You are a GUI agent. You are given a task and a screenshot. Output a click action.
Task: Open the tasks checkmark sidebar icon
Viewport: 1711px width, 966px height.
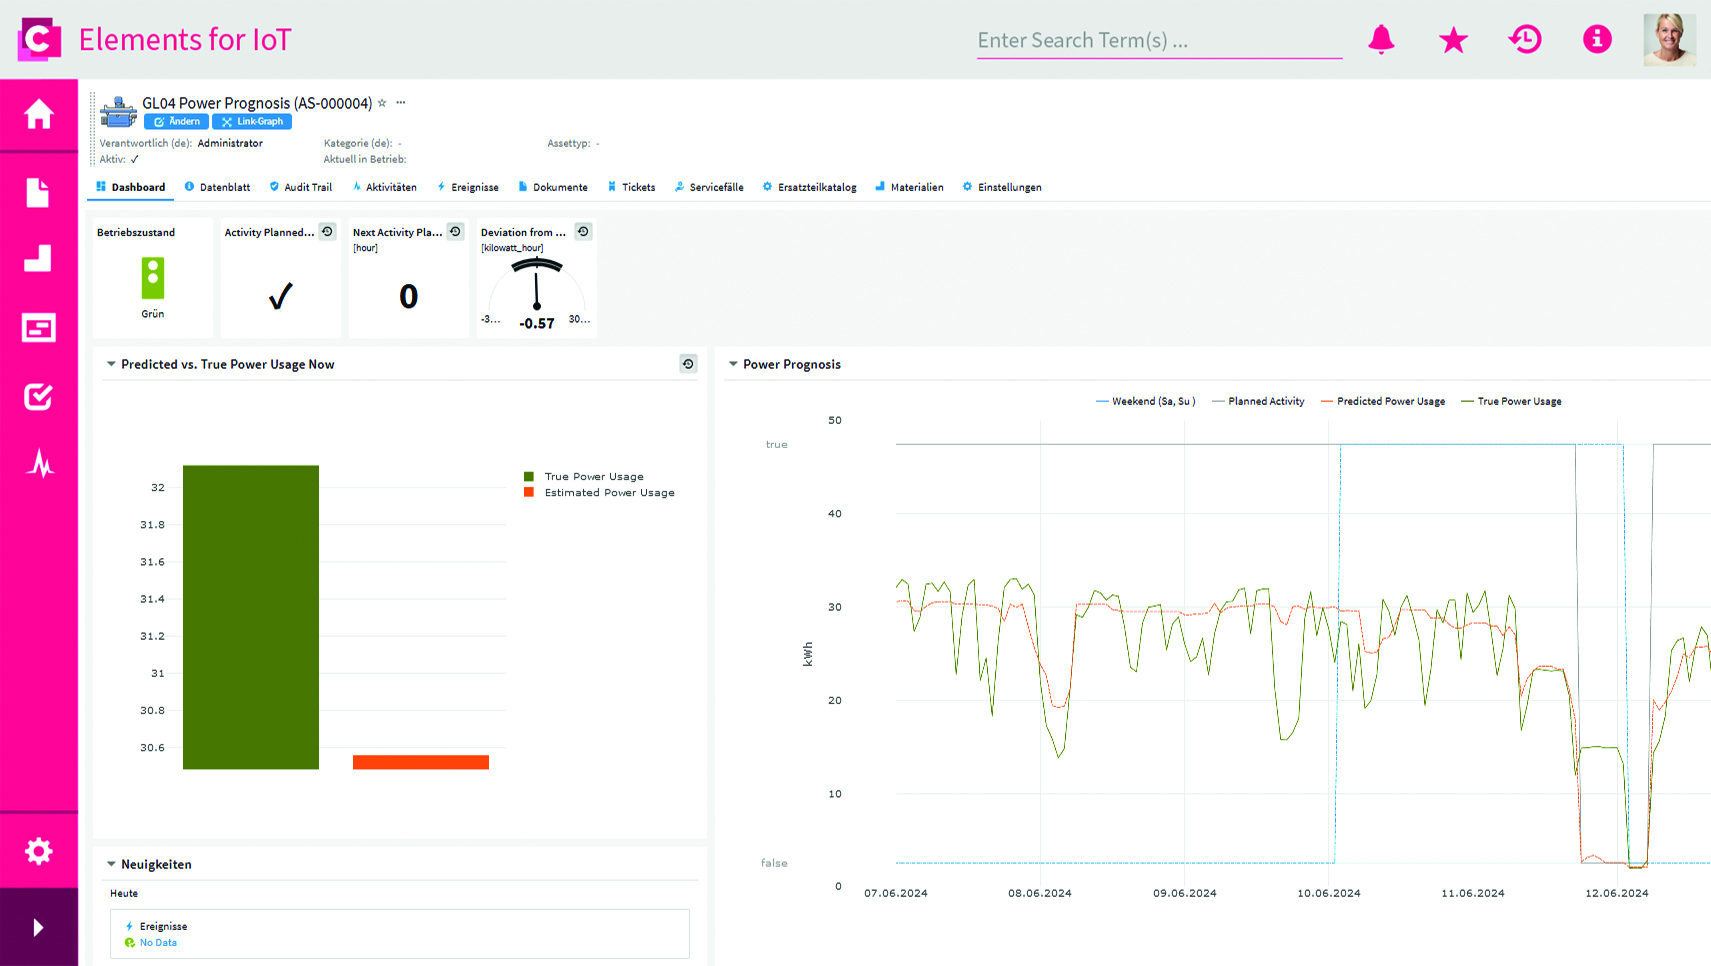pyautogui.click(x=39, y=397)
